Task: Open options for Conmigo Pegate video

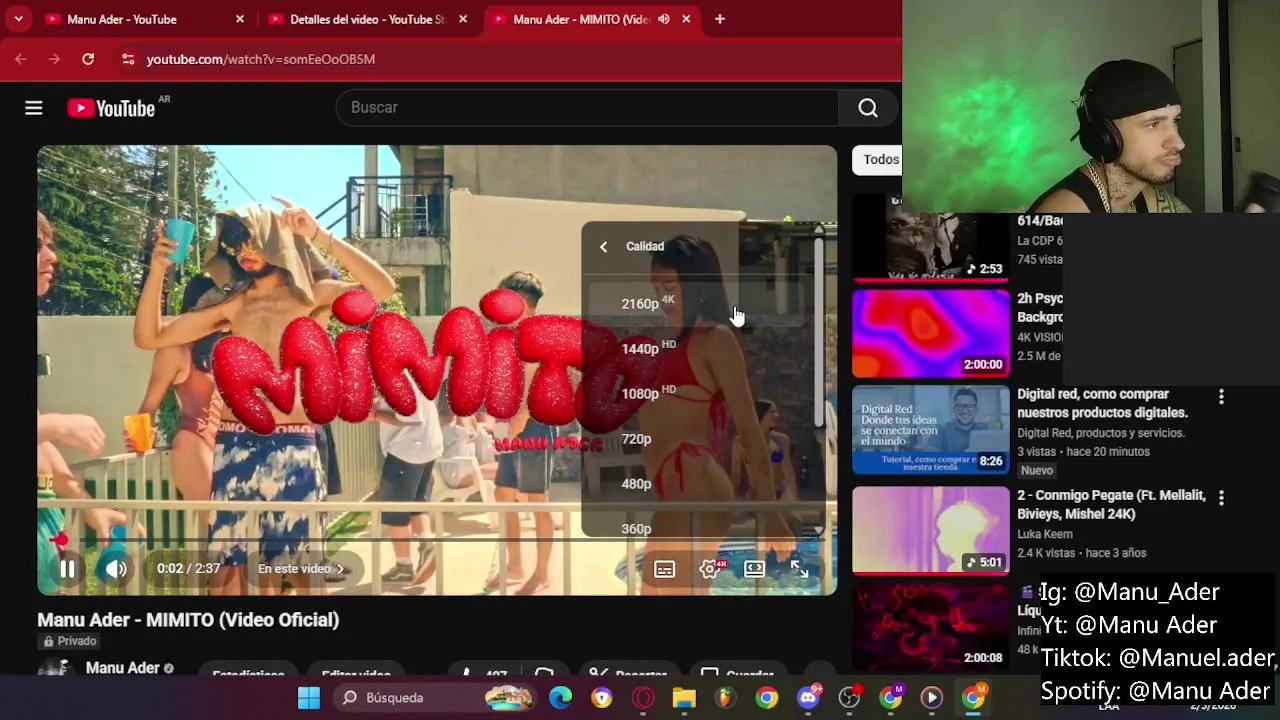Action: click(x=1221, y=497)
